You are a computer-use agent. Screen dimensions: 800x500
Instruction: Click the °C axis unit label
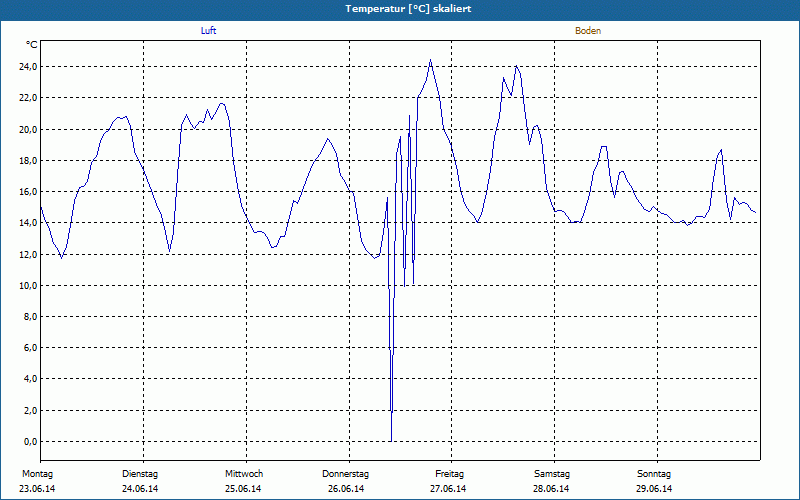click(32, 45)
